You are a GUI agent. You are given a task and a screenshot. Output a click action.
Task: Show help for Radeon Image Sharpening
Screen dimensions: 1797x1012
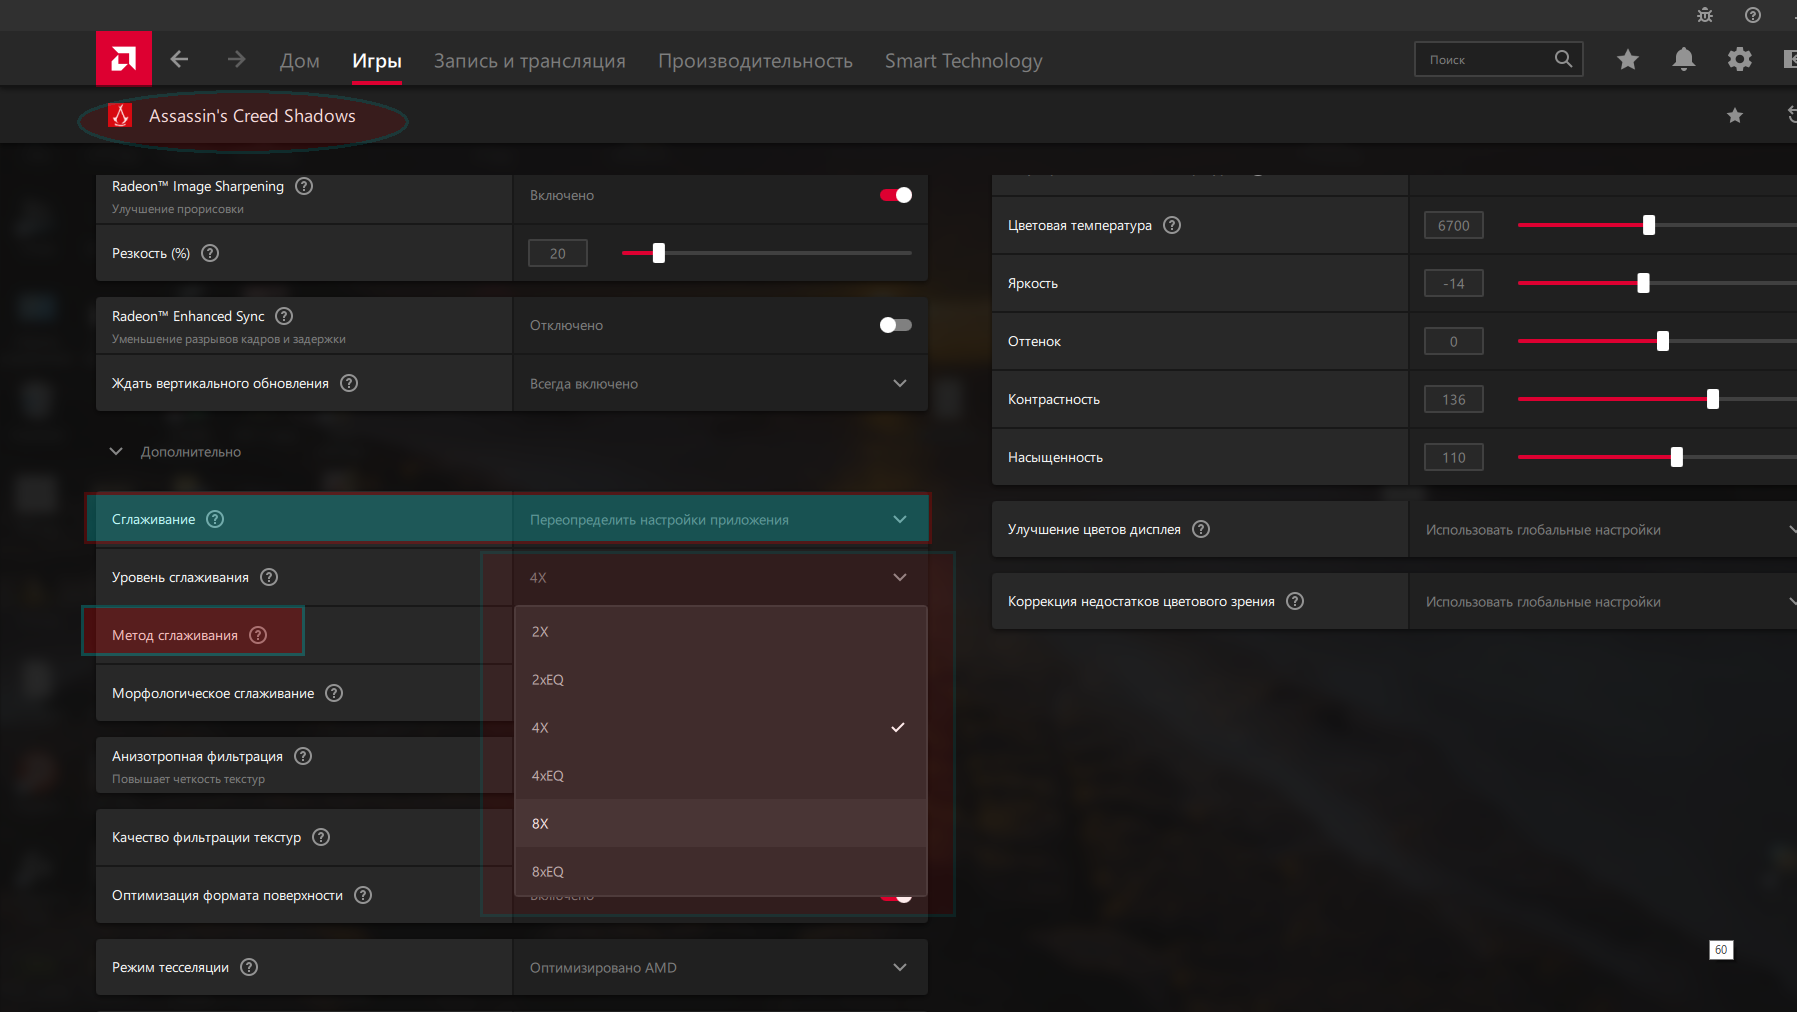point(304,186)
